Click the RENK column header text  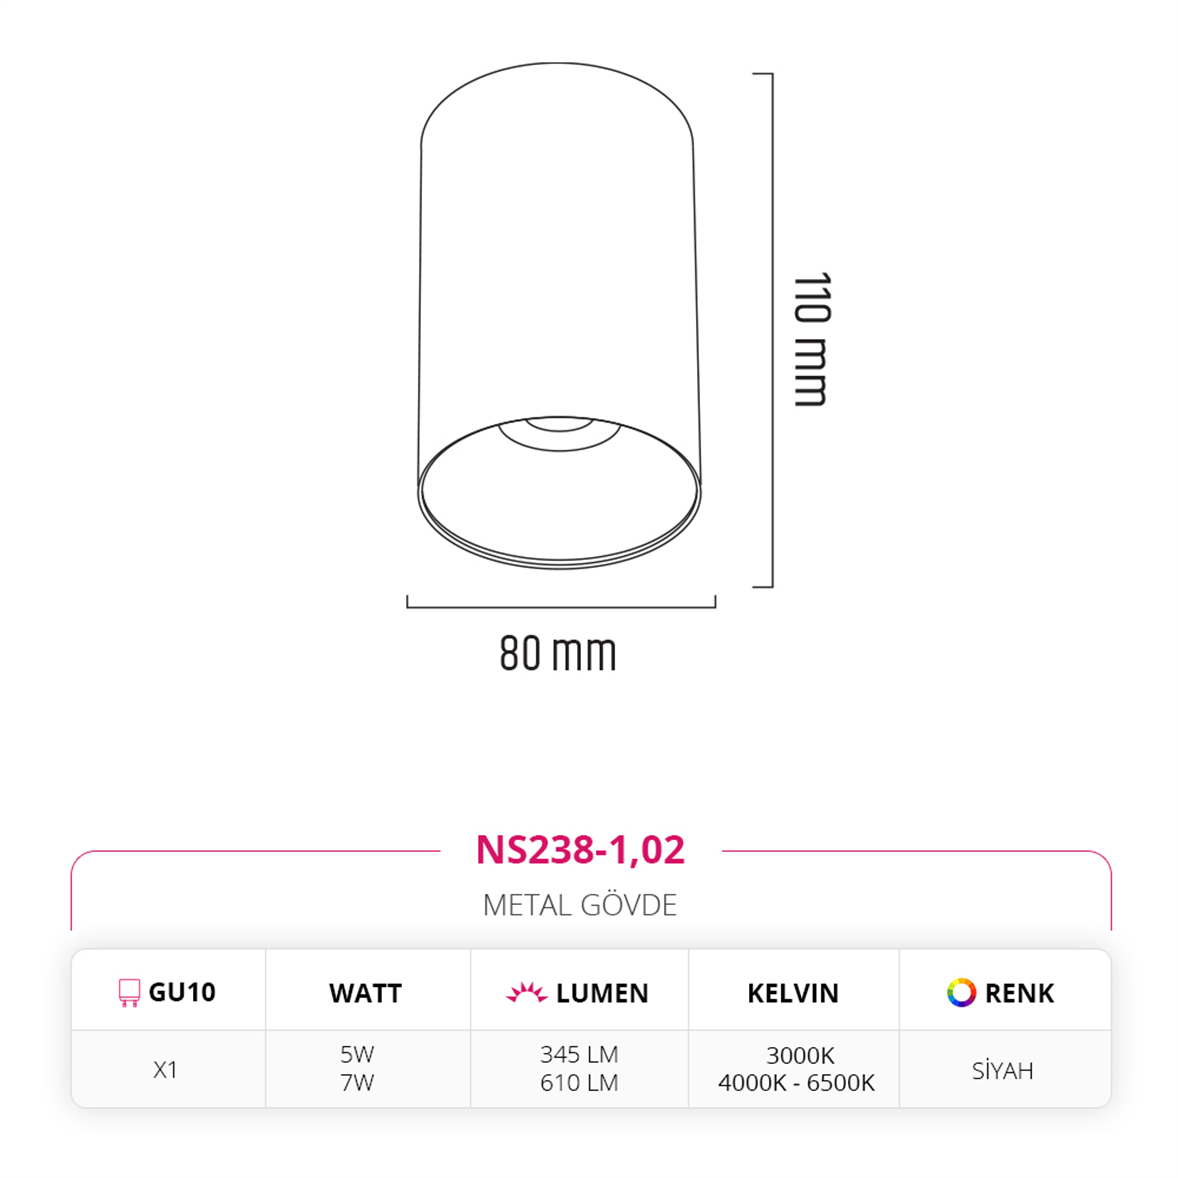click(1019, 993)
